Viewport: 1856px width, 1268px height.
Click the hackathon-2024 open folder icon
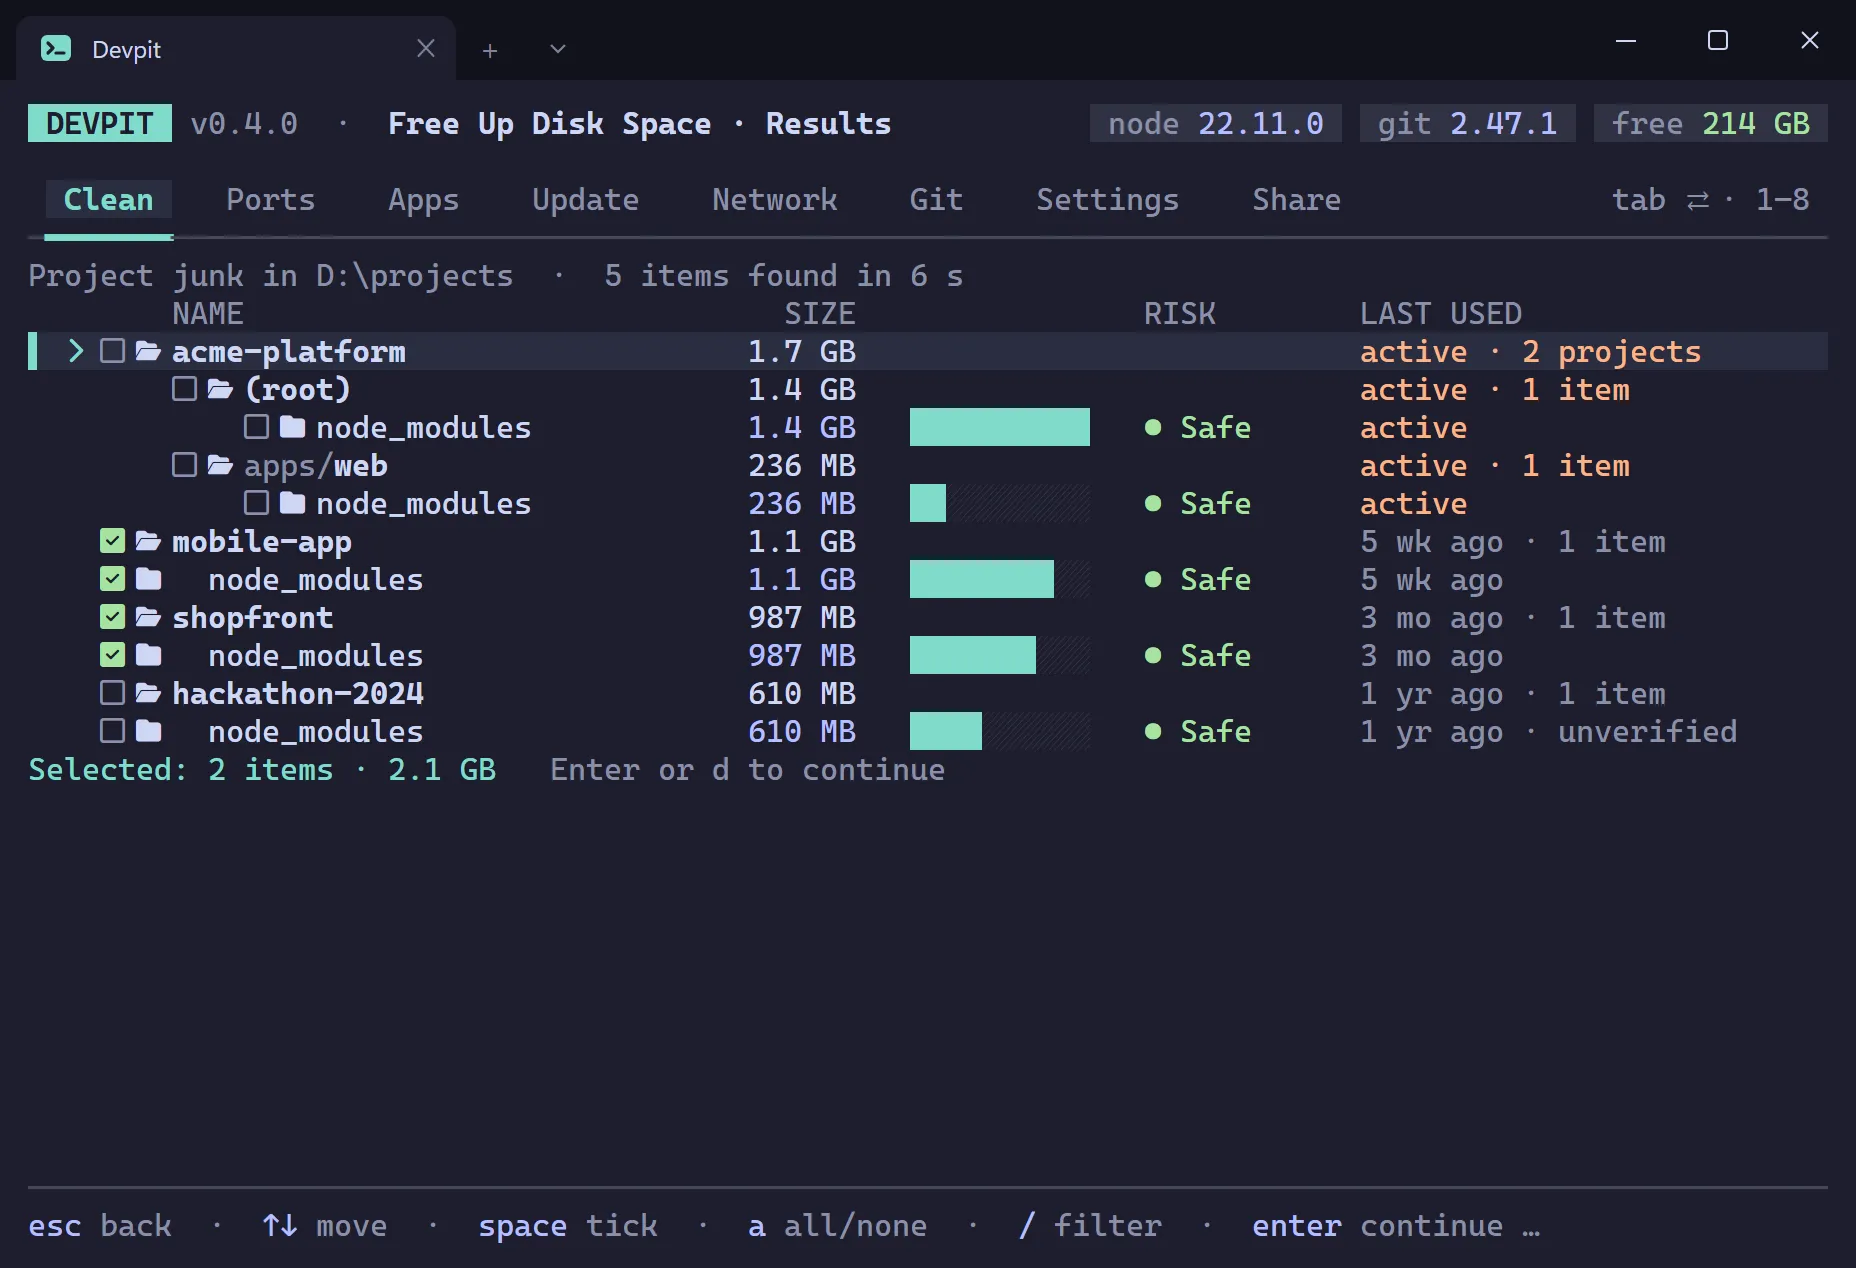click(x=148, y=693)
